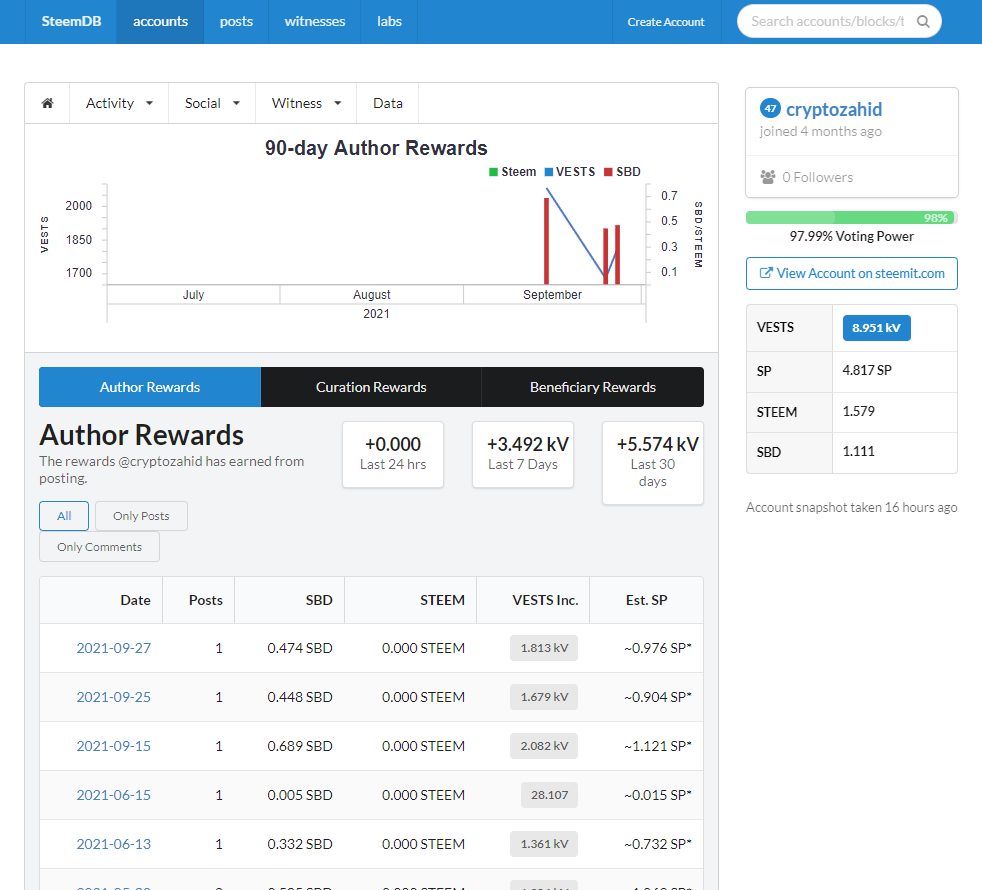982x890 pixels.
Task: Click the voting power progress bar
Action: 850,218
